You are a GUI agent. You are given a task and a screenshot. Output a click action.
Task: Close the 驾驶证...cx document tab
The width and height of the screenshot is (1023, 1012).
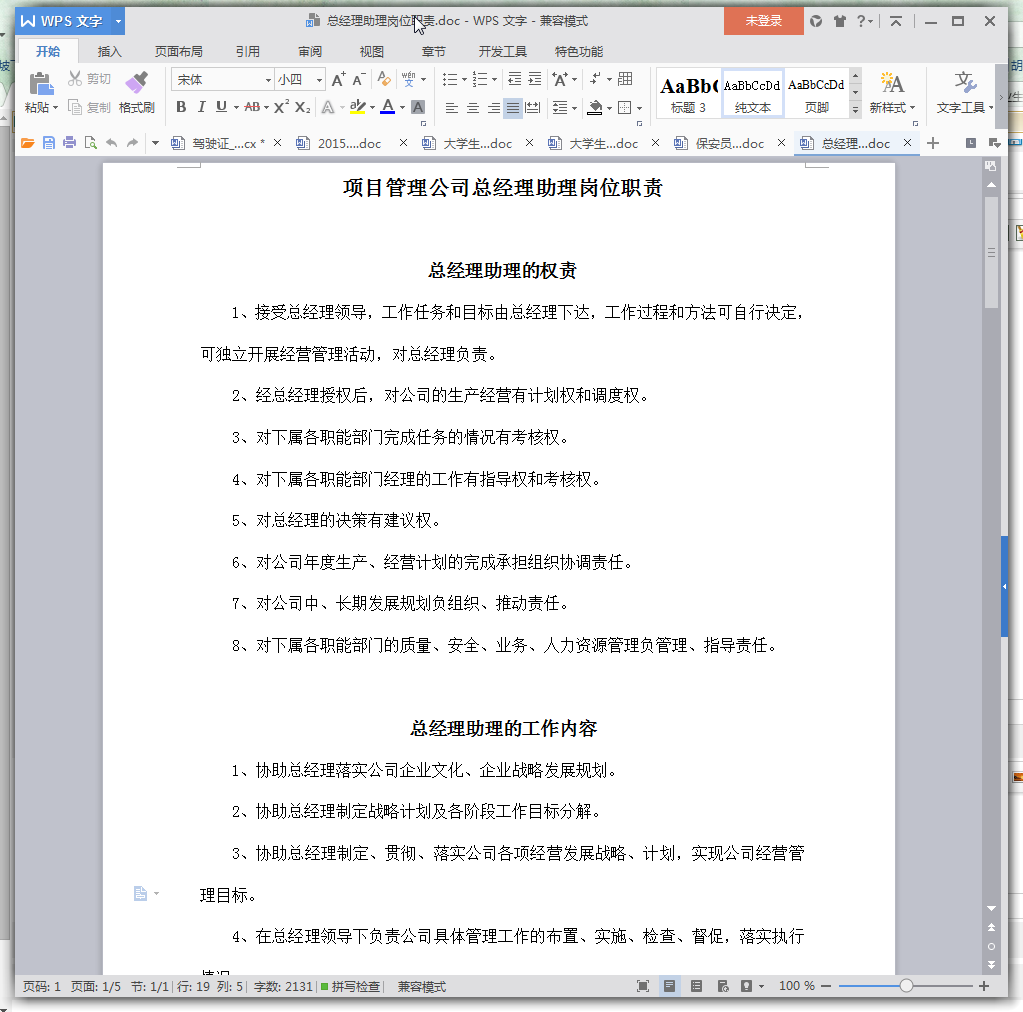coord(277,143)
